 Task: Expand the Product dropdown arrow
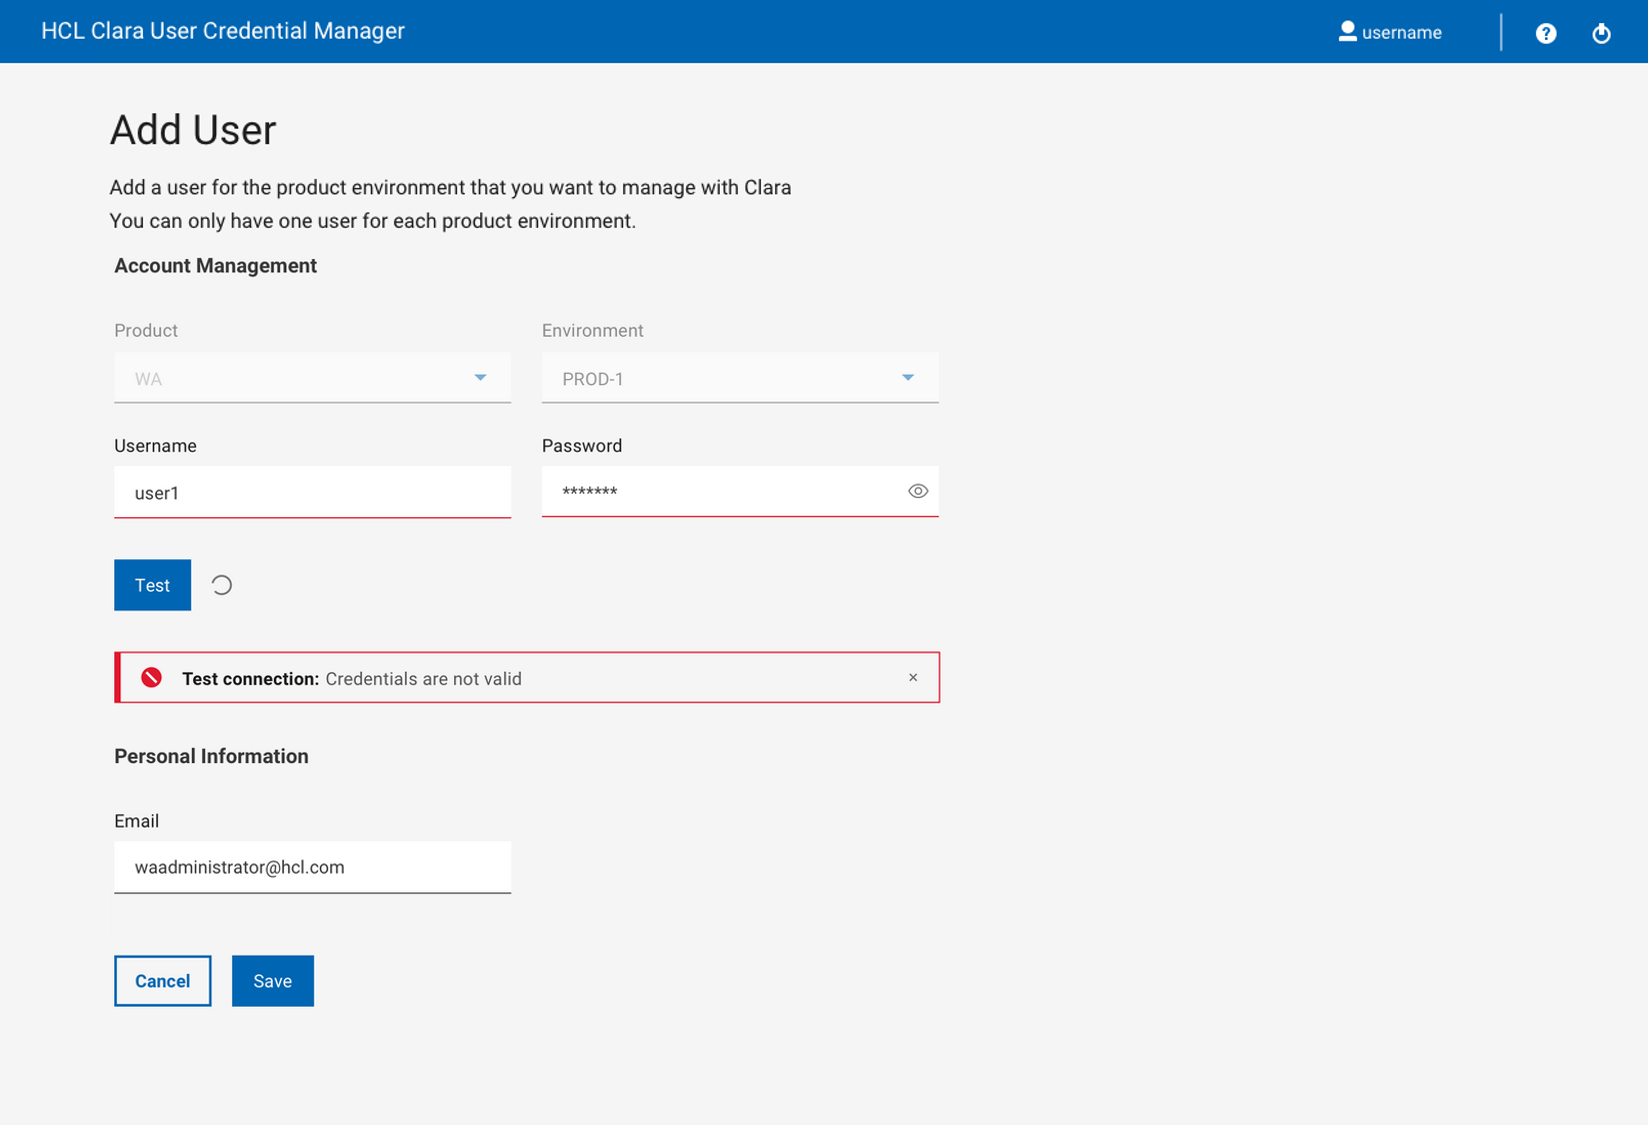(480, 378)
